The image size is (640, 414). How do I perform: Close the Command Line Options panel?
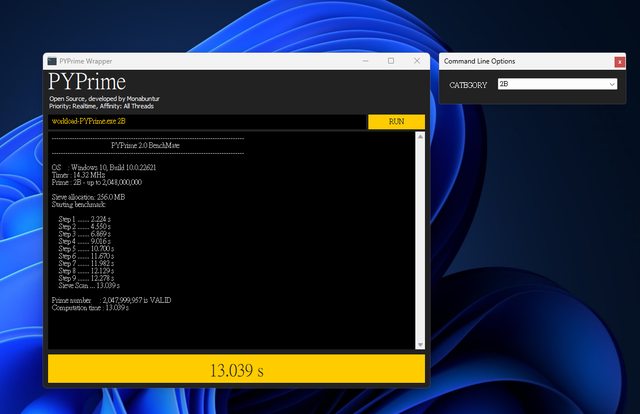(x=620, y=62)
